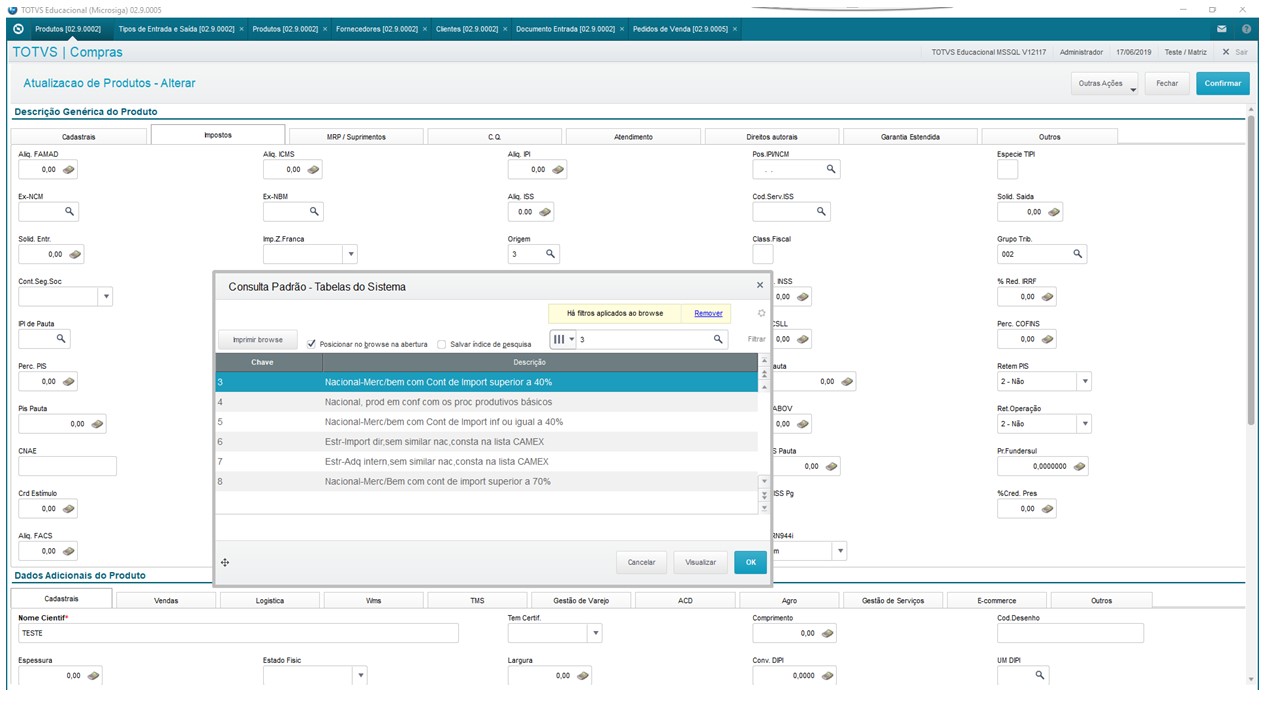Click Imprimir browse button

point(258,340)
